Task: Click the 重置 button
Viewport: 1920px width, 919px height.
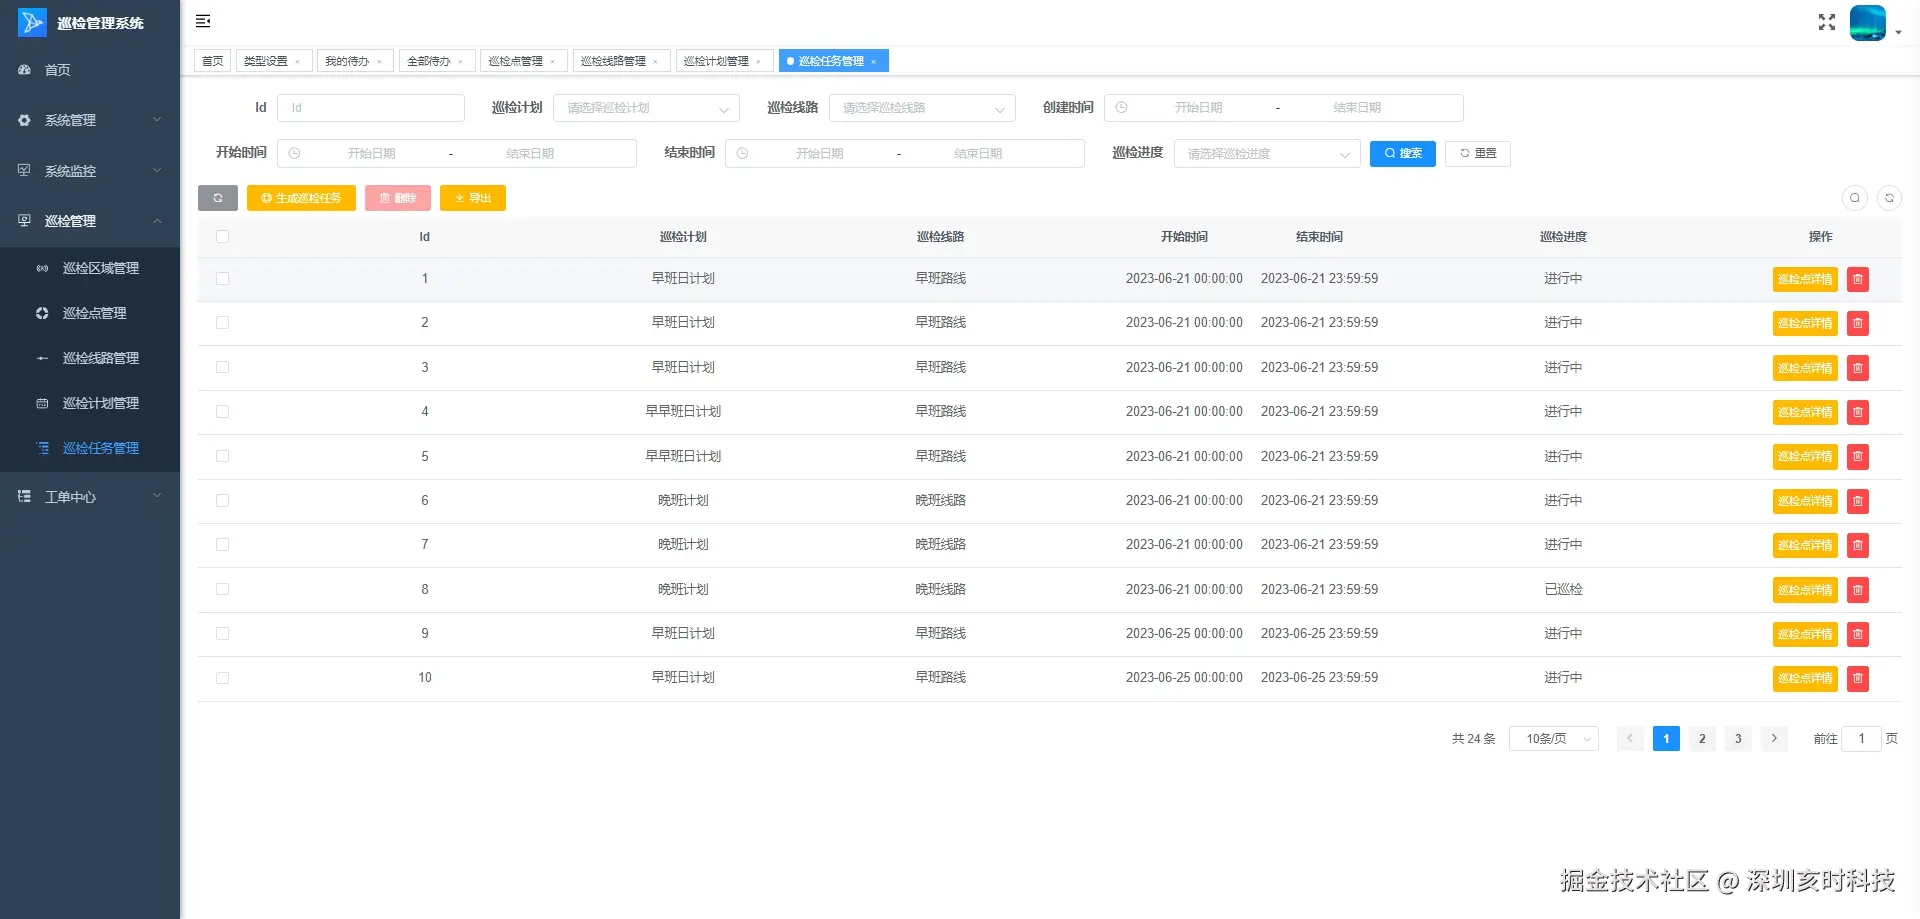Action: (1478, 154)
